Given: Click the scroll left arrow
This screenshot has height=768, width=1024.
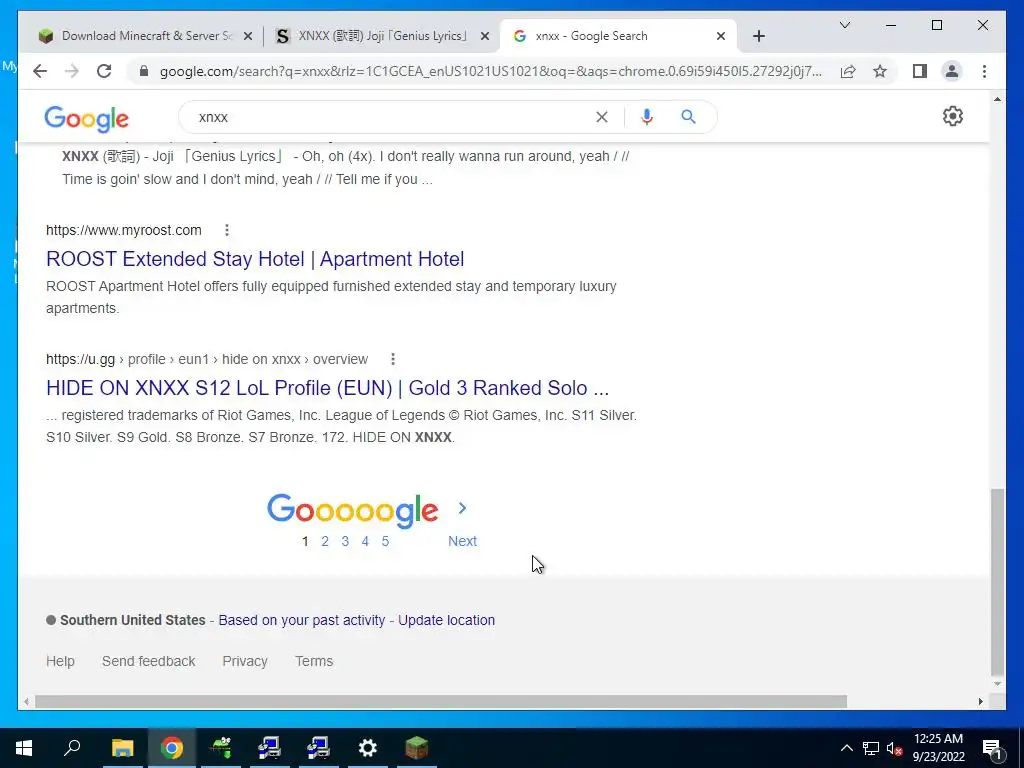Looking at the screenshot, I should 26,701.
